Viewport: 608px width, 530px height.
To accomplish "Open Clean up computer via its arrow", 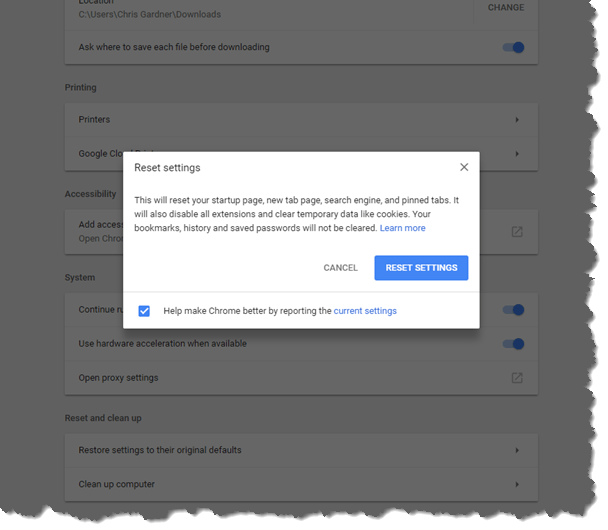I will coord(517,484).
